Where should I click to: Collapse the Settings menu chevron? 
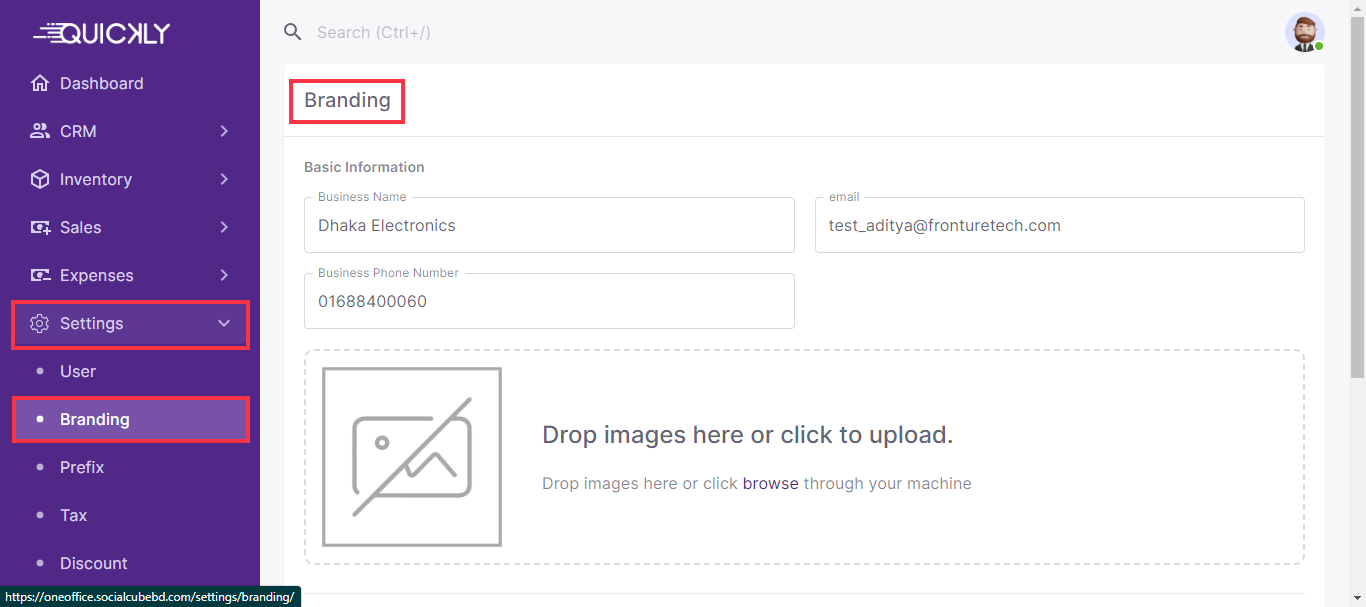224,323
